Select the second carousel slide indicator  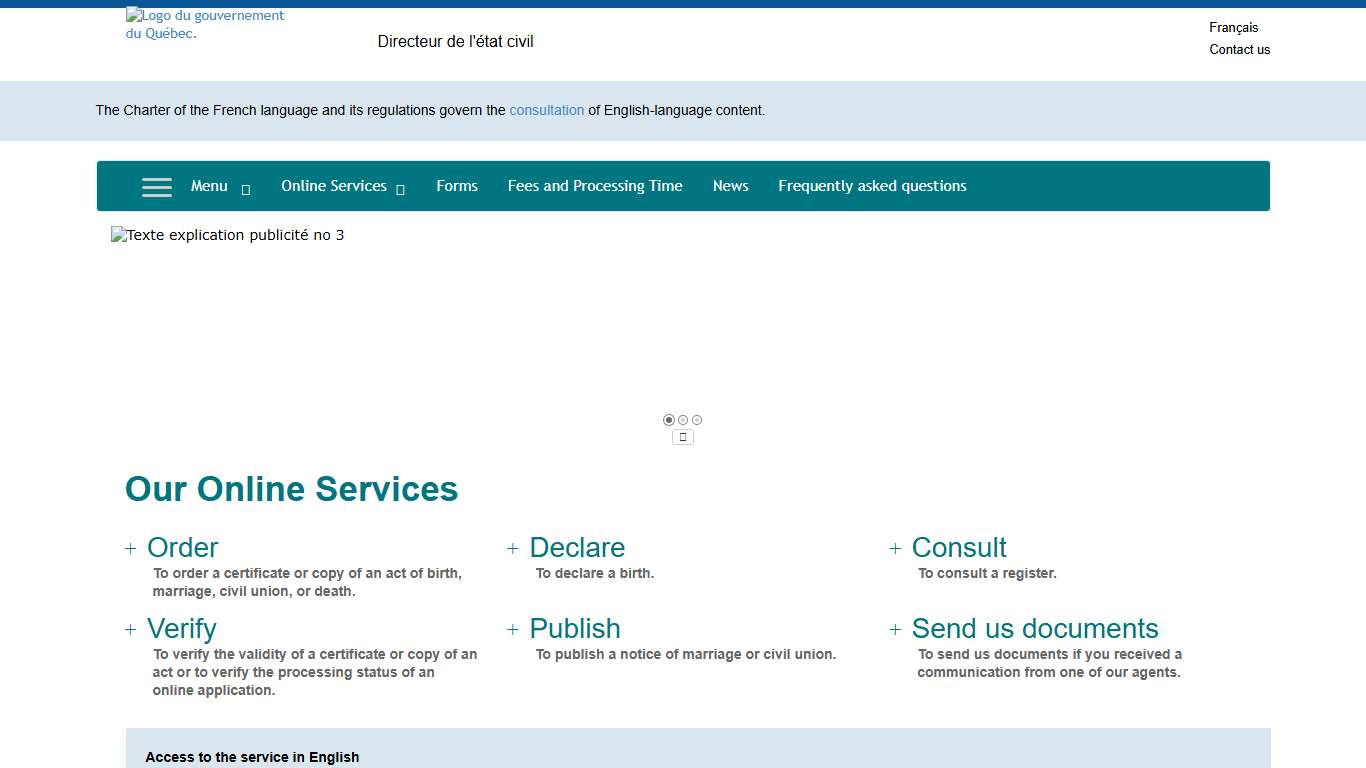[x=683, y=420]
